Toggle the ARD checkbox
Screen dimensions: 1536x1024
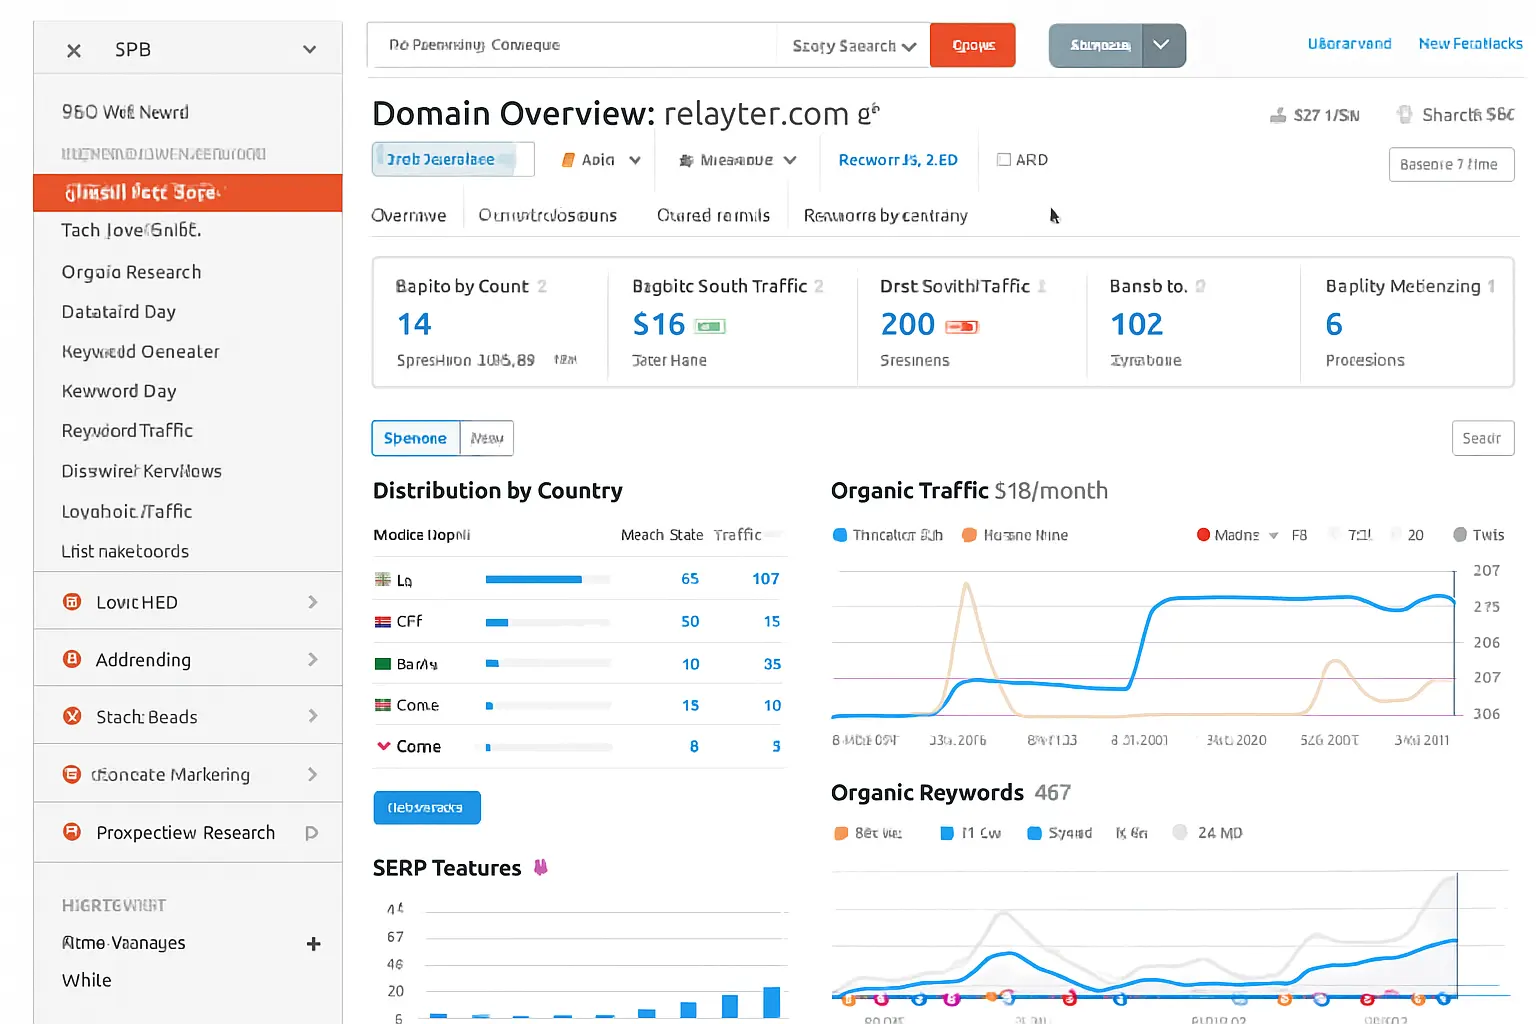pos(1004,160)
